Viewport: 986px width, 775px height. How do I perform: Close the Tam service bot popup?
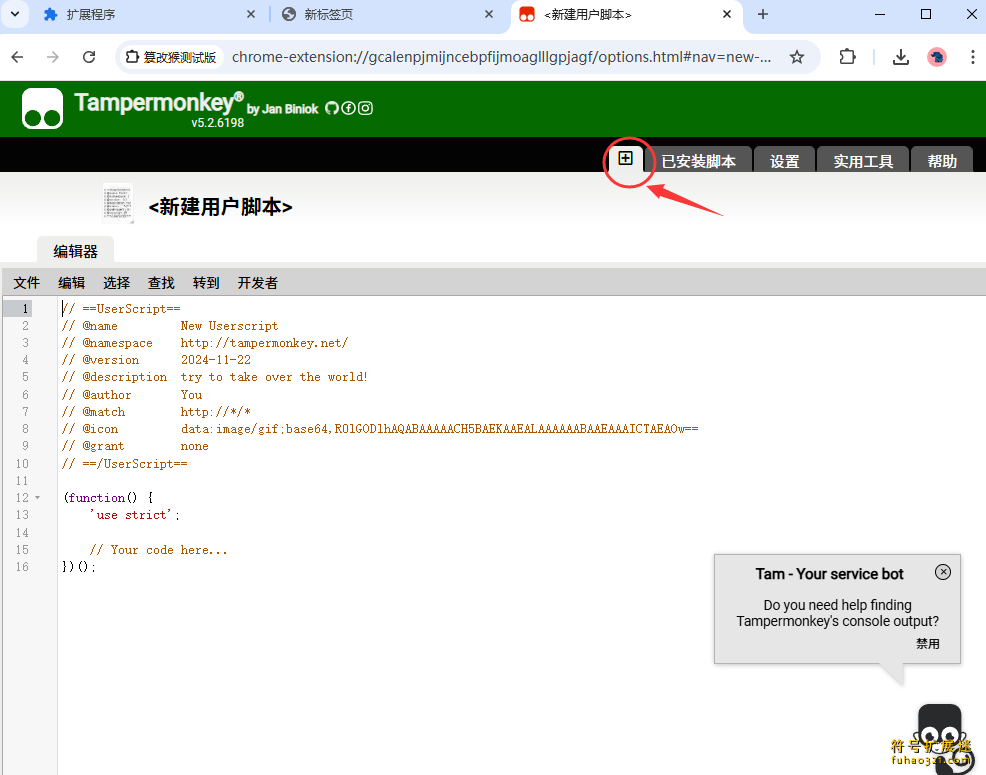click(943, 572)
